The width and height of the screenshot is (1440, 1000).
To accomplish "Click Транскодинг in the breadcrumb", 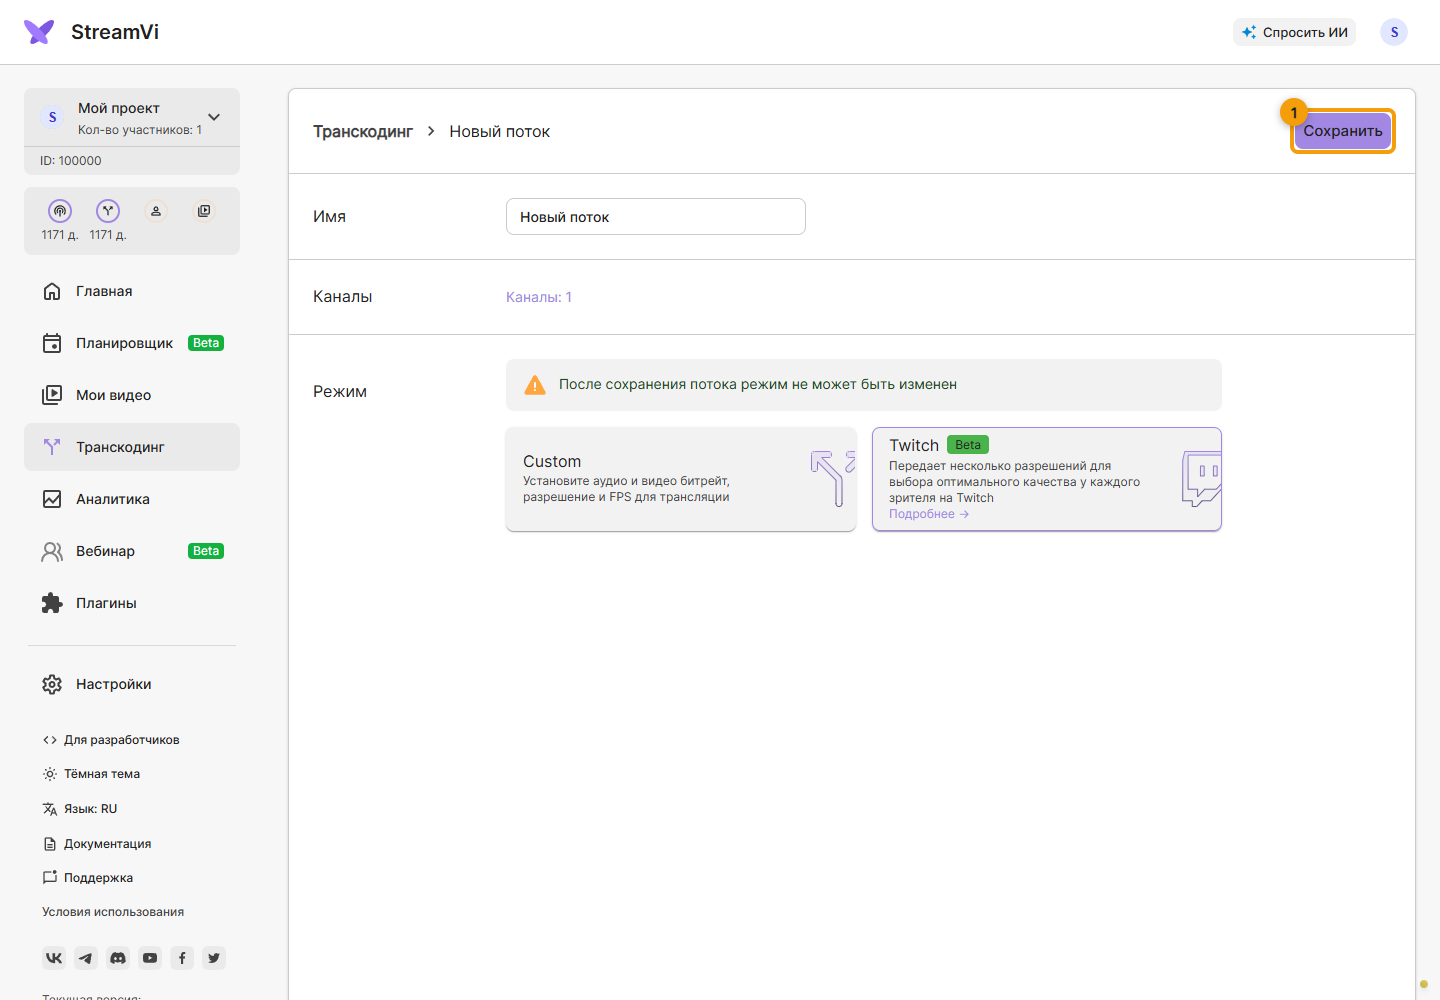I will coord(363,132).
